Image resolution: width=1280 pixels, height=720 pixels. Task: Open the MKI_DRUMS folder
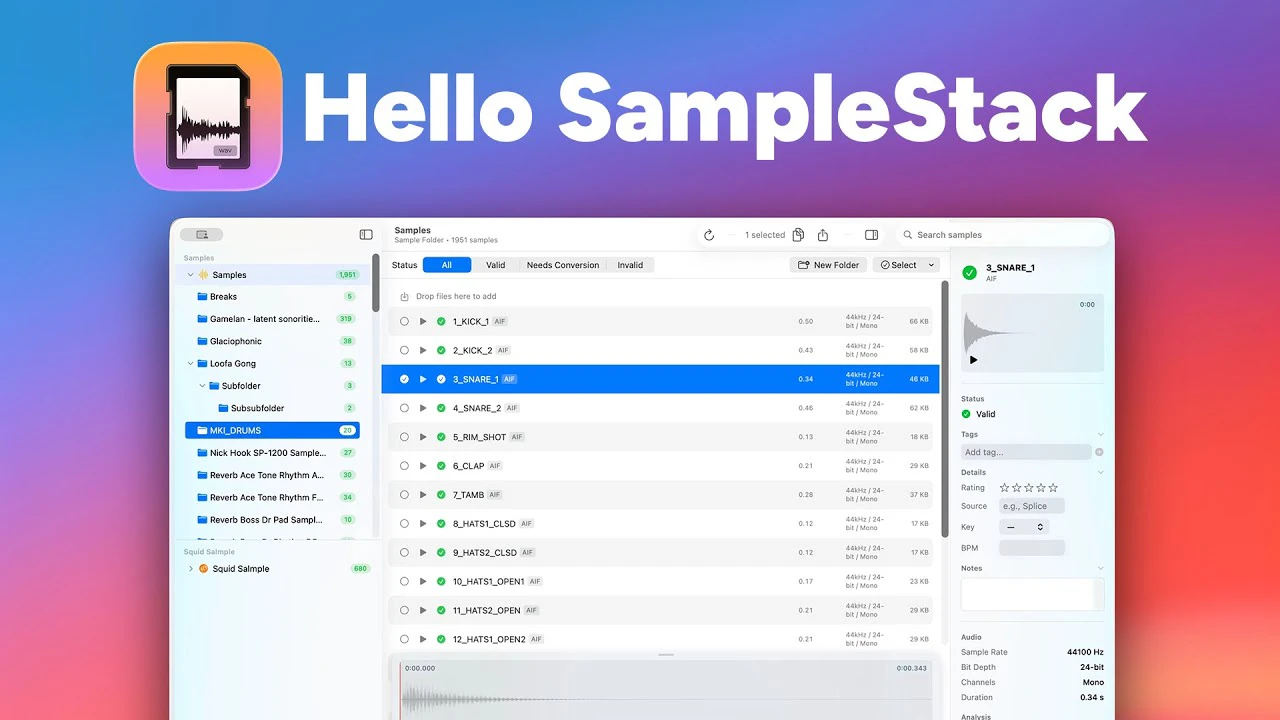pos(272,430)
